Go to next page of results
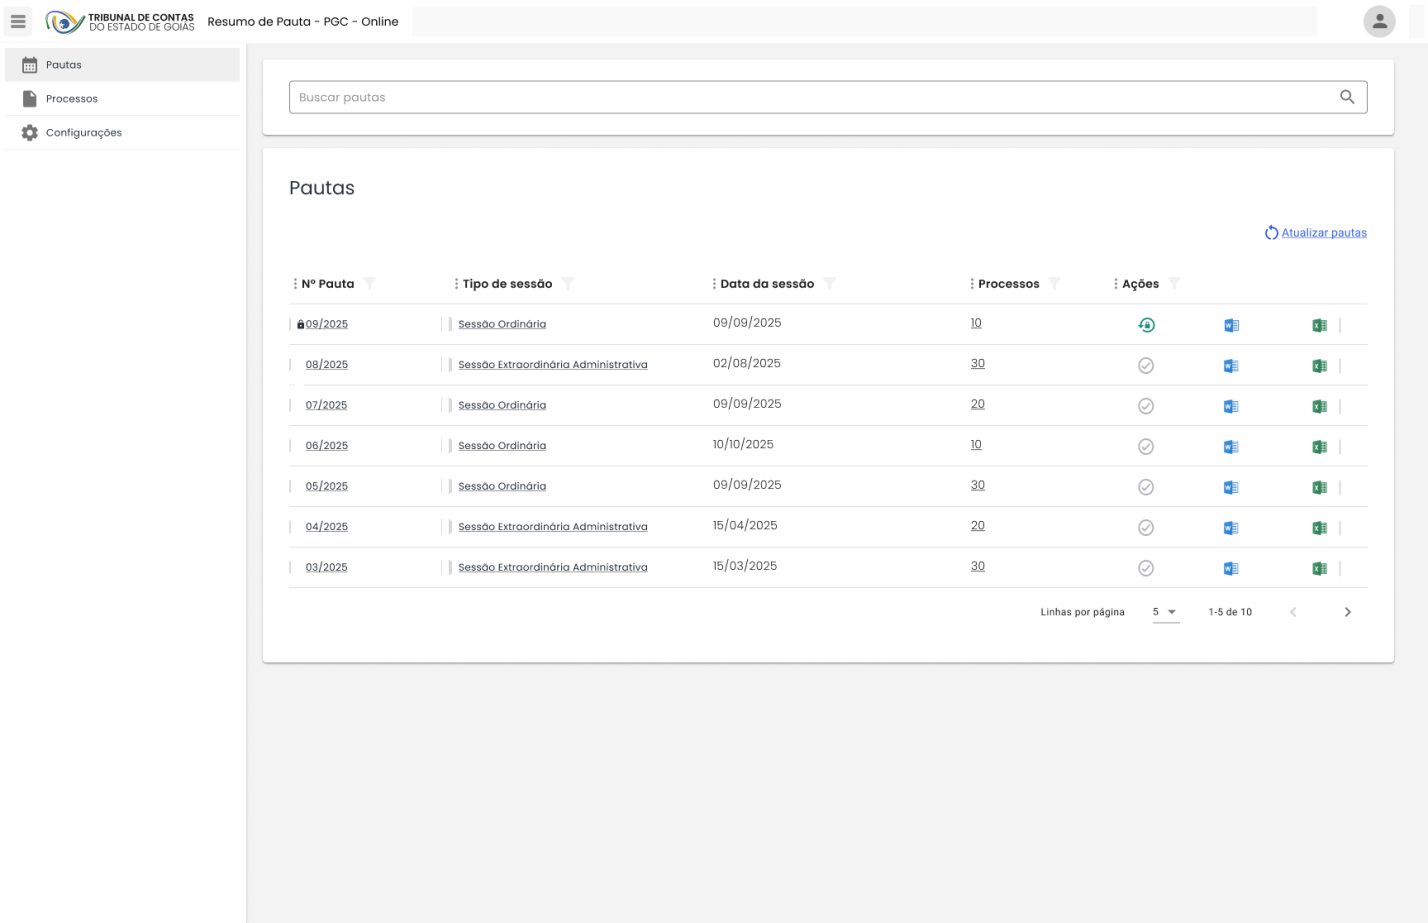Image resolution: width=1428 pixels, height=923 pixels. 1347,612
